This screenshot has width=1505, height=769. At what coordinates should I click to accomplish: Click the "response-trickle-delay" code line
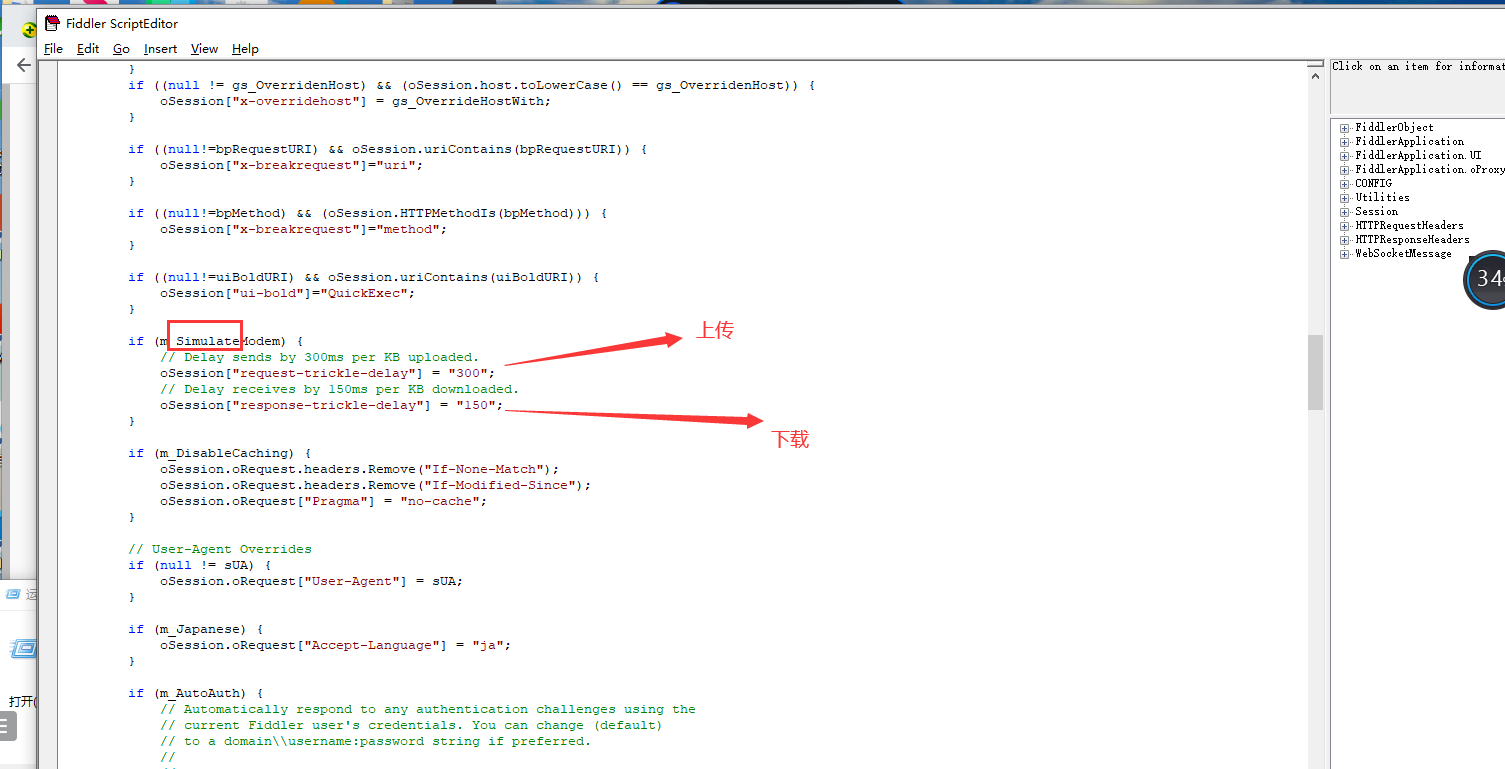(331, 405)
